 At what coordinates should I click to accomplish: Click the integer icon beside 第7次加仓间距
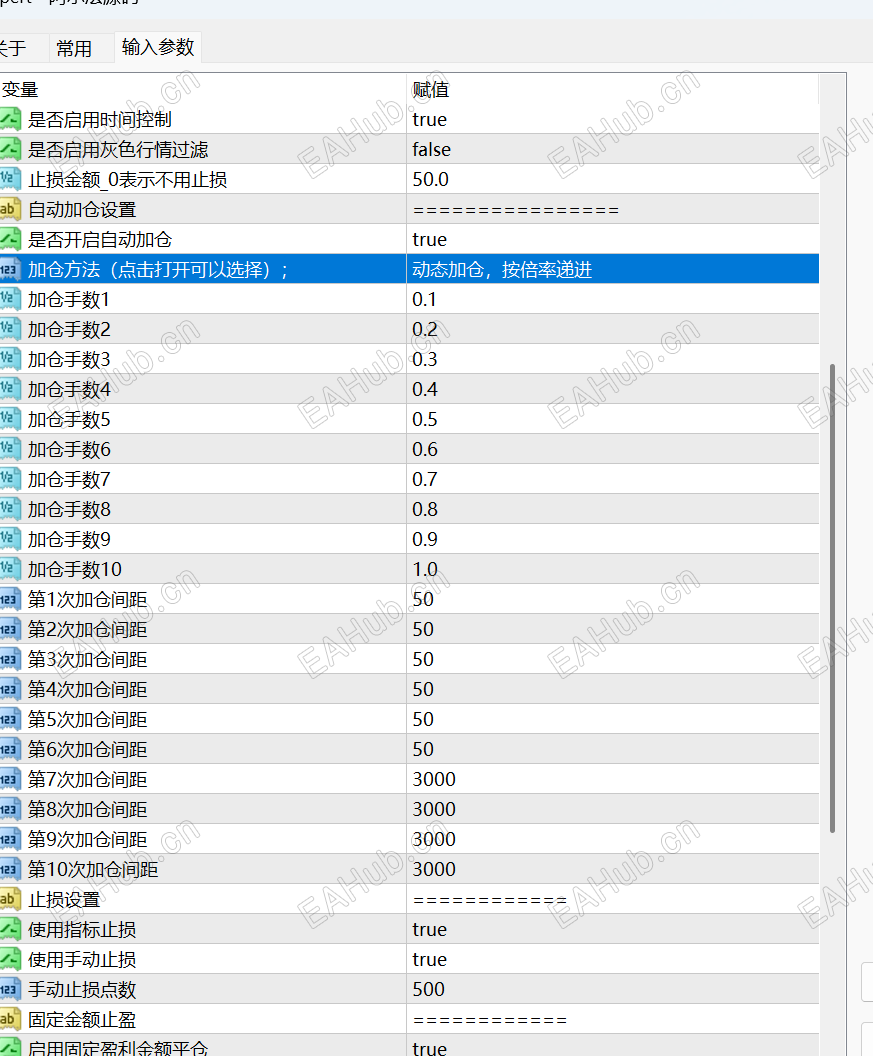coord(10,779)
